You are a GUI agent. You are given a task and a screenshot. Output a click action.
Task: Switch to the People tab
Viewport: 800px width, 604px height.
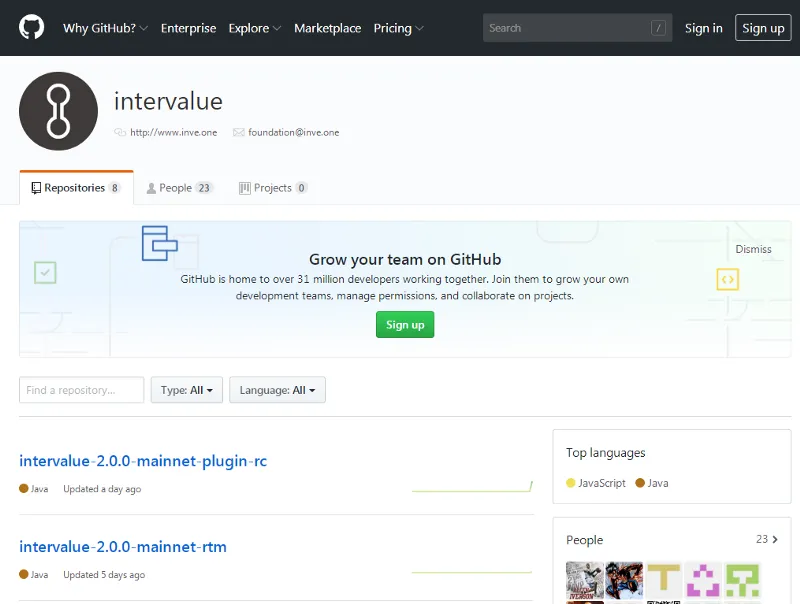[179, 188]
